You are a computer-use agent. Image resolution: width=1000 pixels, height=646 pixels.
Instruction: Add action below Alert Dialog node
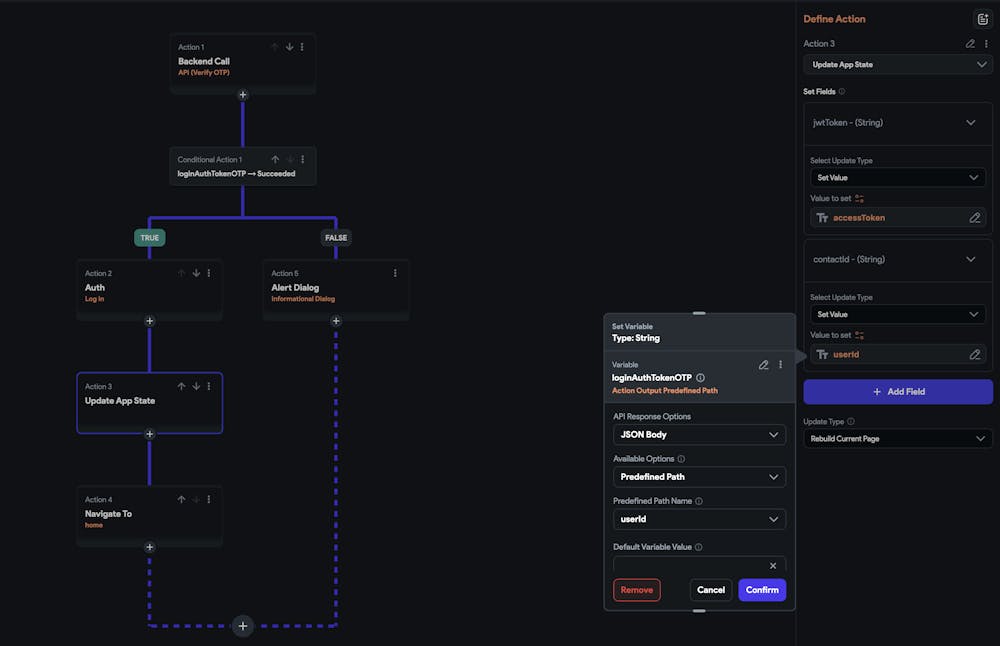pos(336,321)
